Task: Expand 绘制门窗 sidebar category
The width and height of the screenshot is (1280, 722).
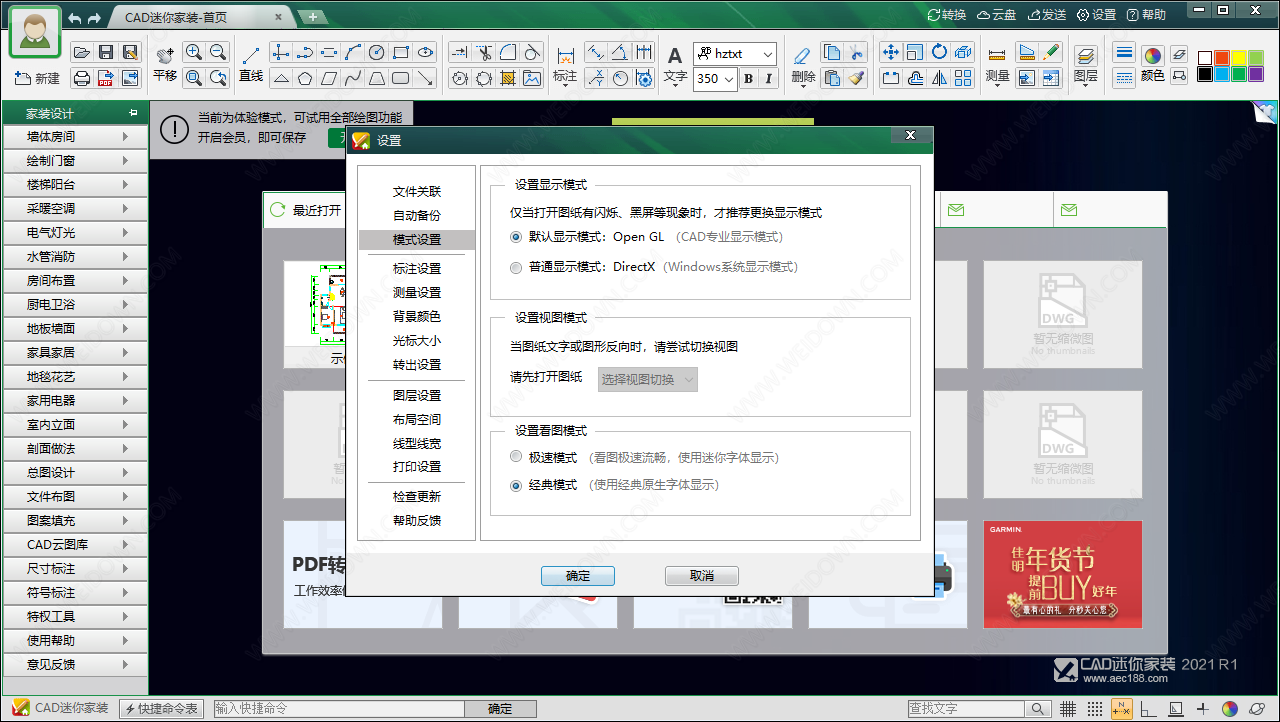Action: (75, 160)
